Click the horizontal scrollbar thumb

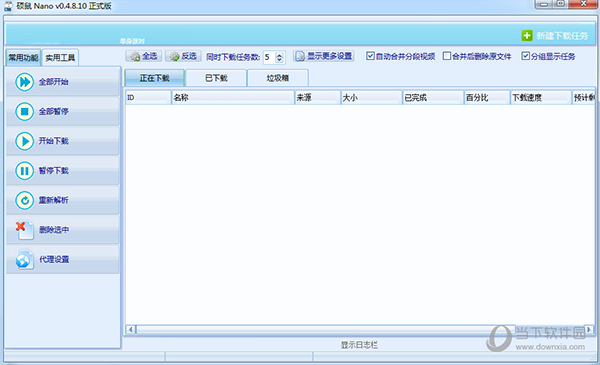coord(325,329)
